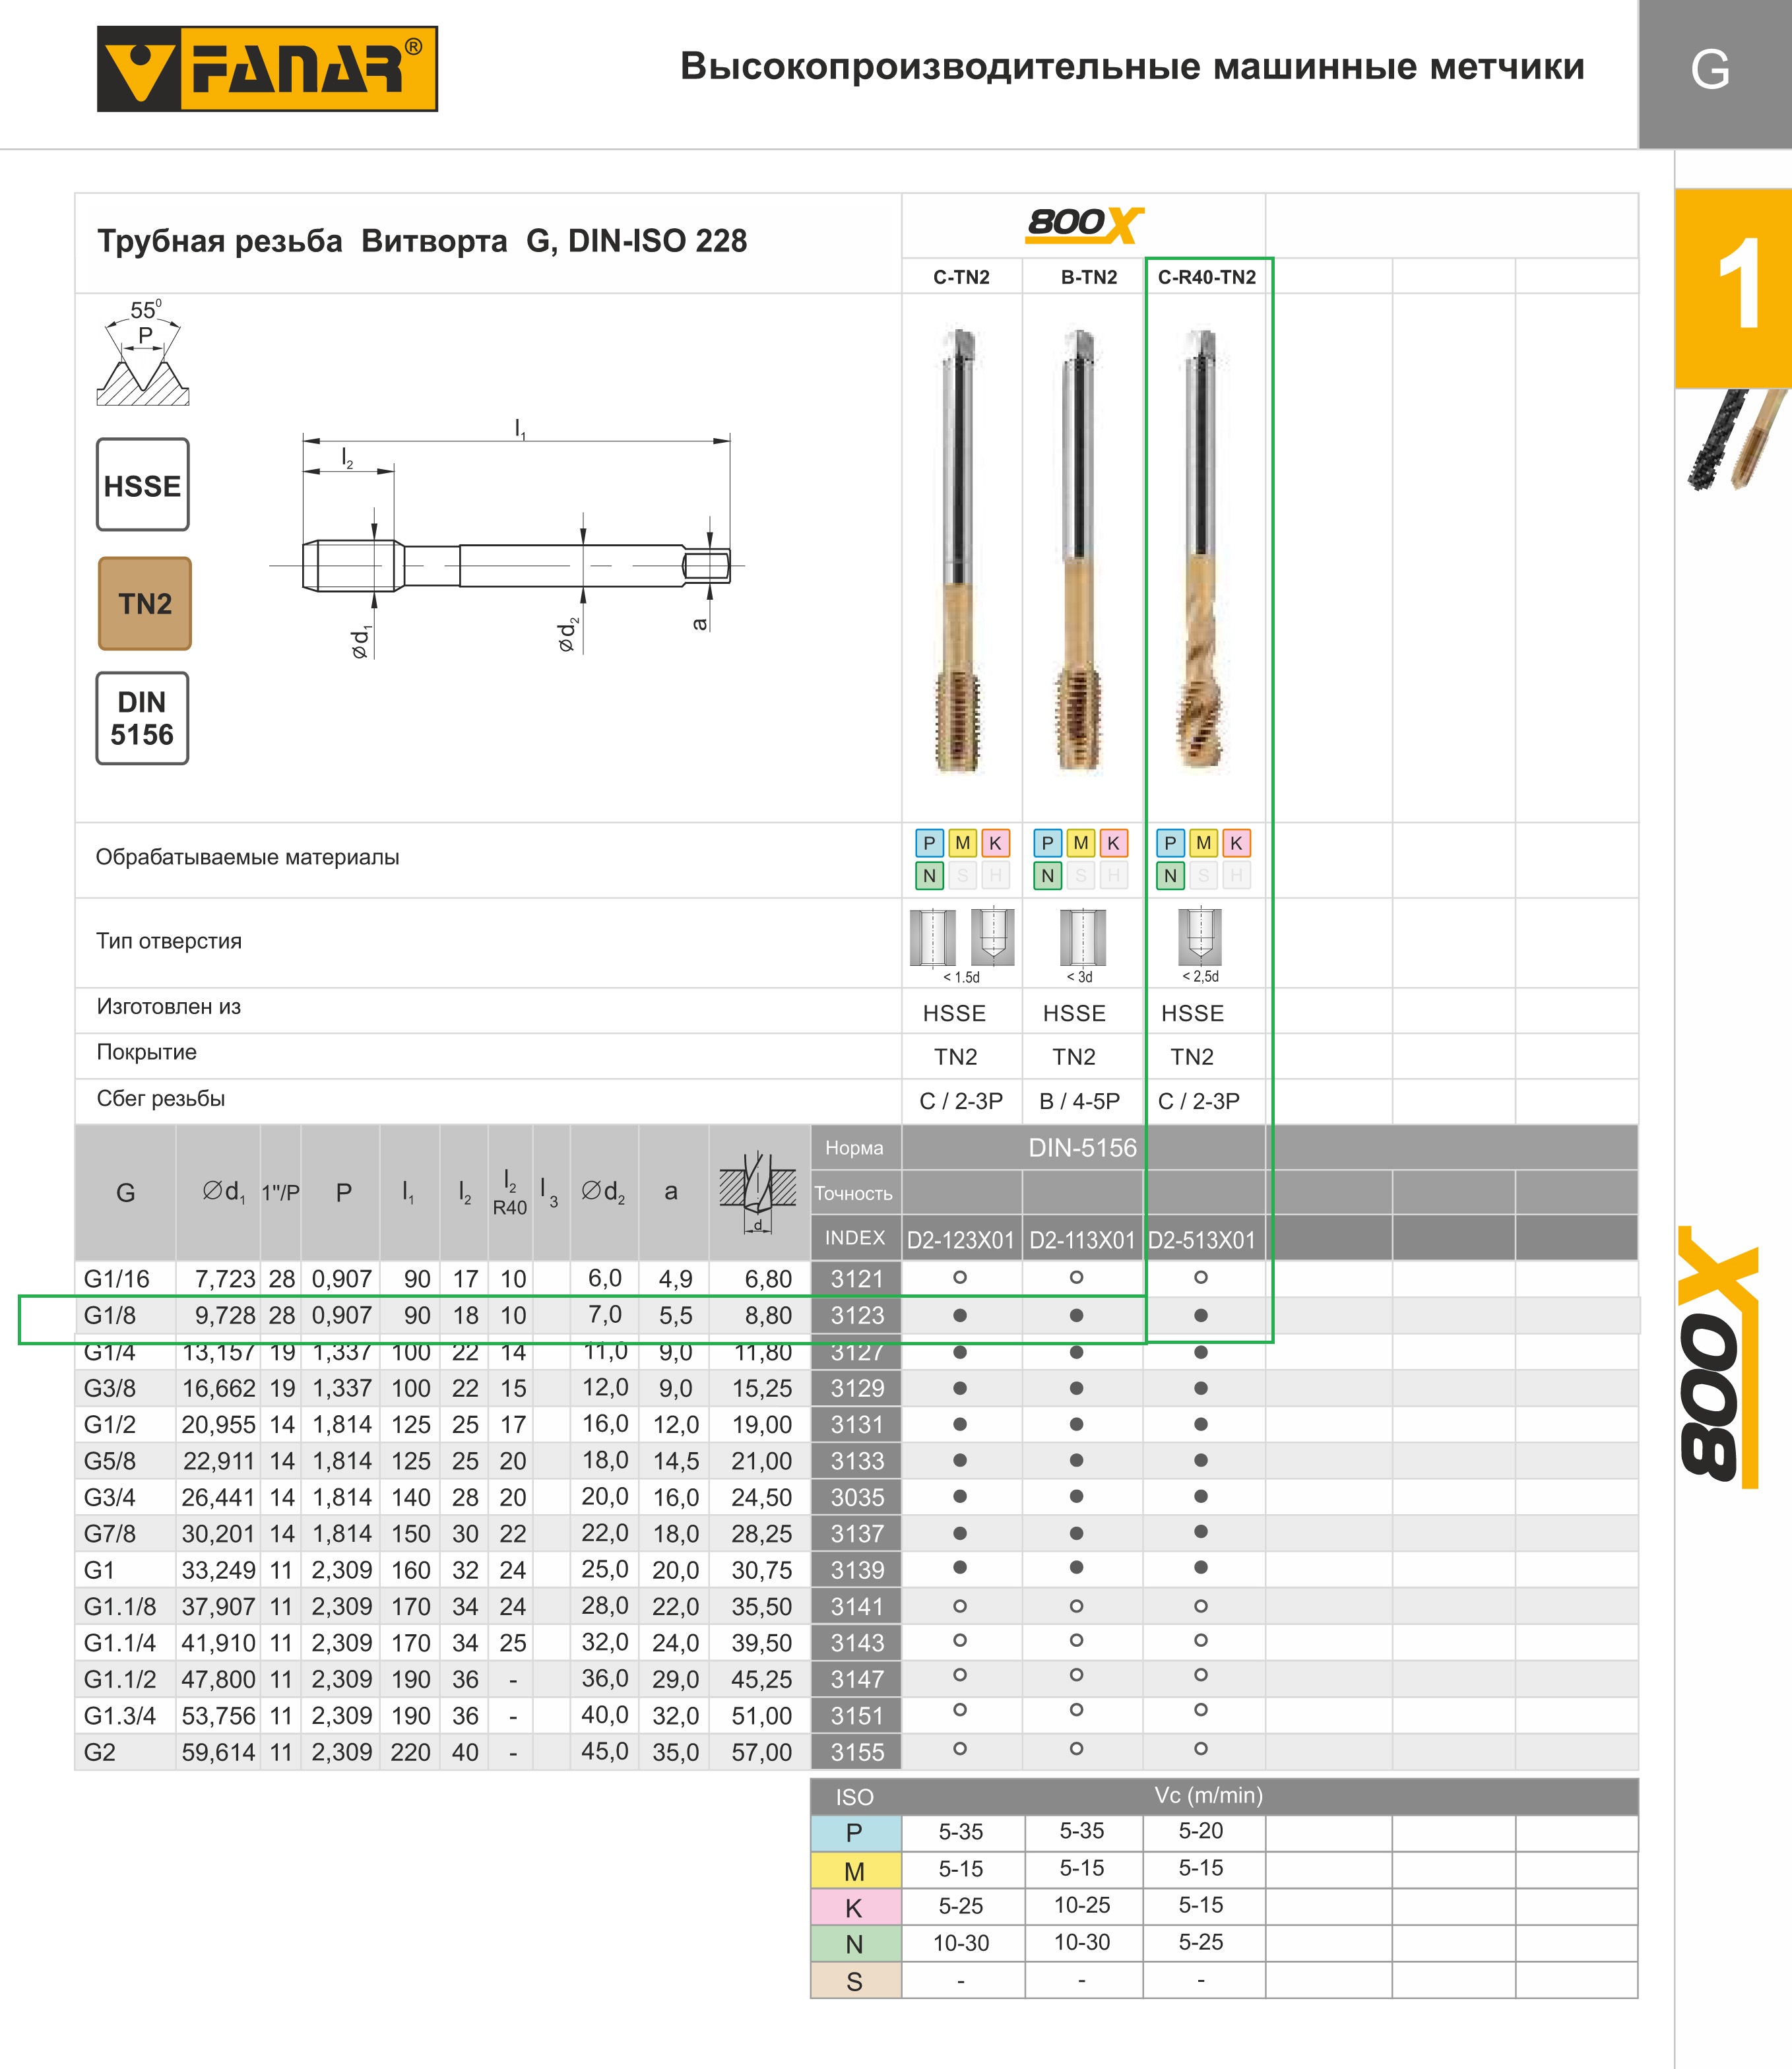The image size is (1792, 2069).
Task: Click the blue P swatch in the ISO table
Action: point(855,1833)
